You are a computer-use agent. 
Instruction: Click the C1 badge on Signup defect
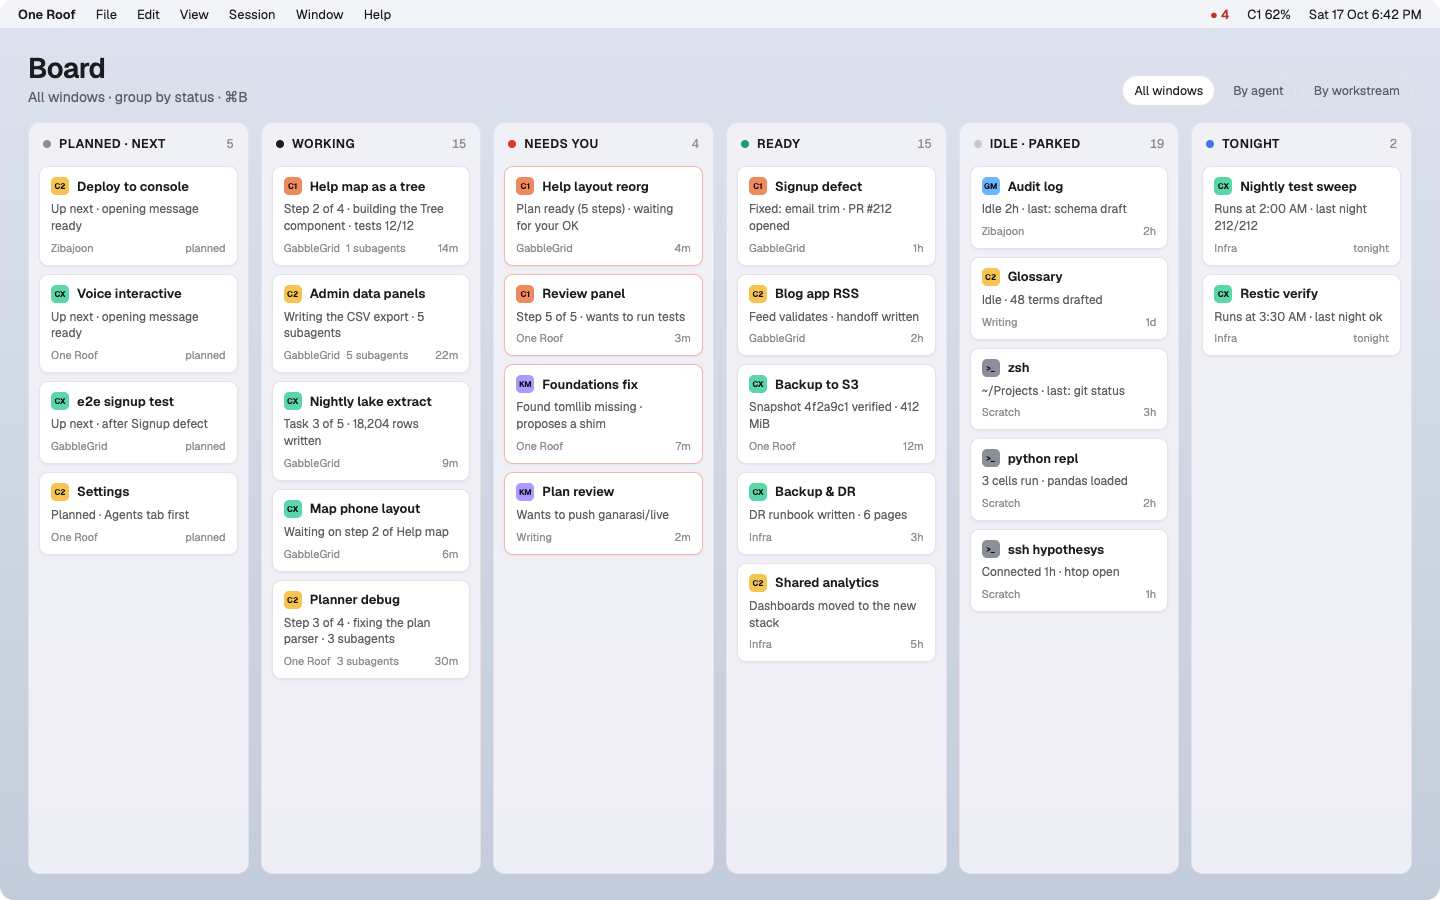(x=758, y=186)
